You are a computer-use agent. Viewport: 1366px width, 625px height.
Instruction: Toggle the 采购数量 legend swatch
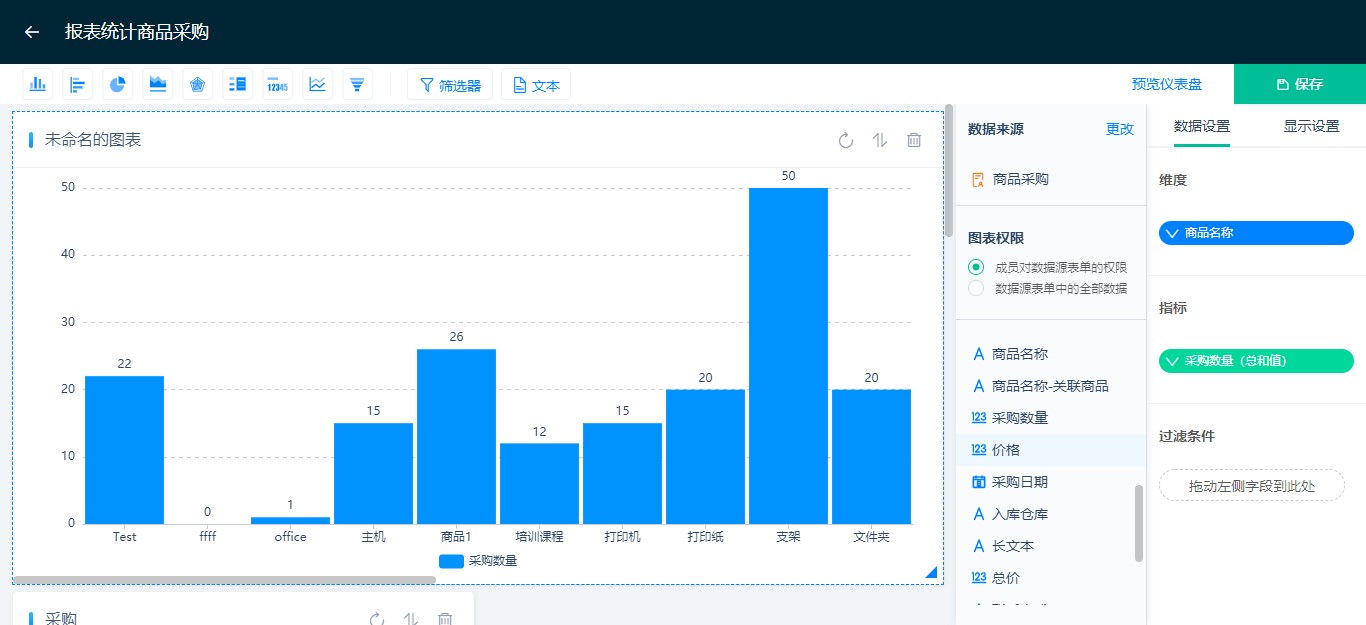pos(451,561)
